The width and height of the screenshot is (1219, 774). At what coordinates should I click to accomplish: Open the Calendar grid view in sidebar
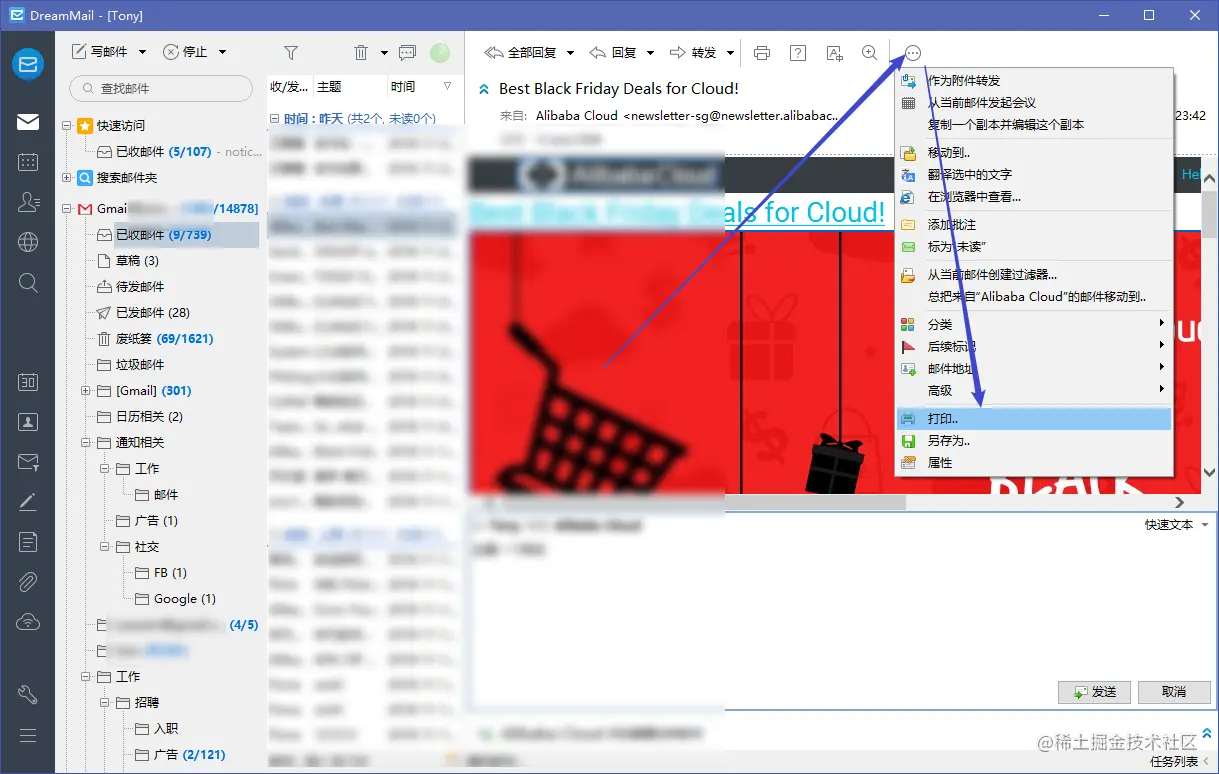coord(28,162)
